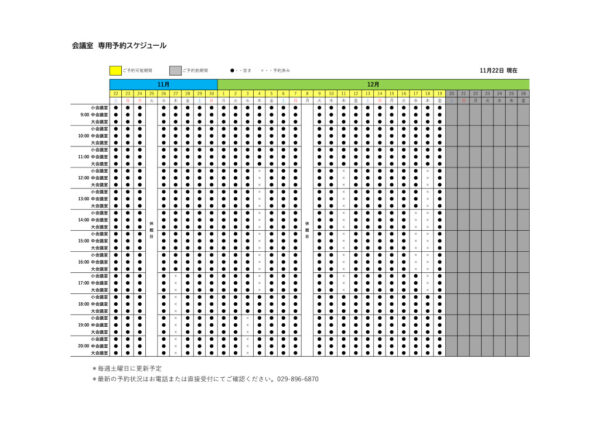This screenshot has height=424, width=600.
Task: Click the 小会議室 row label under 9:00
Action: 99,108
